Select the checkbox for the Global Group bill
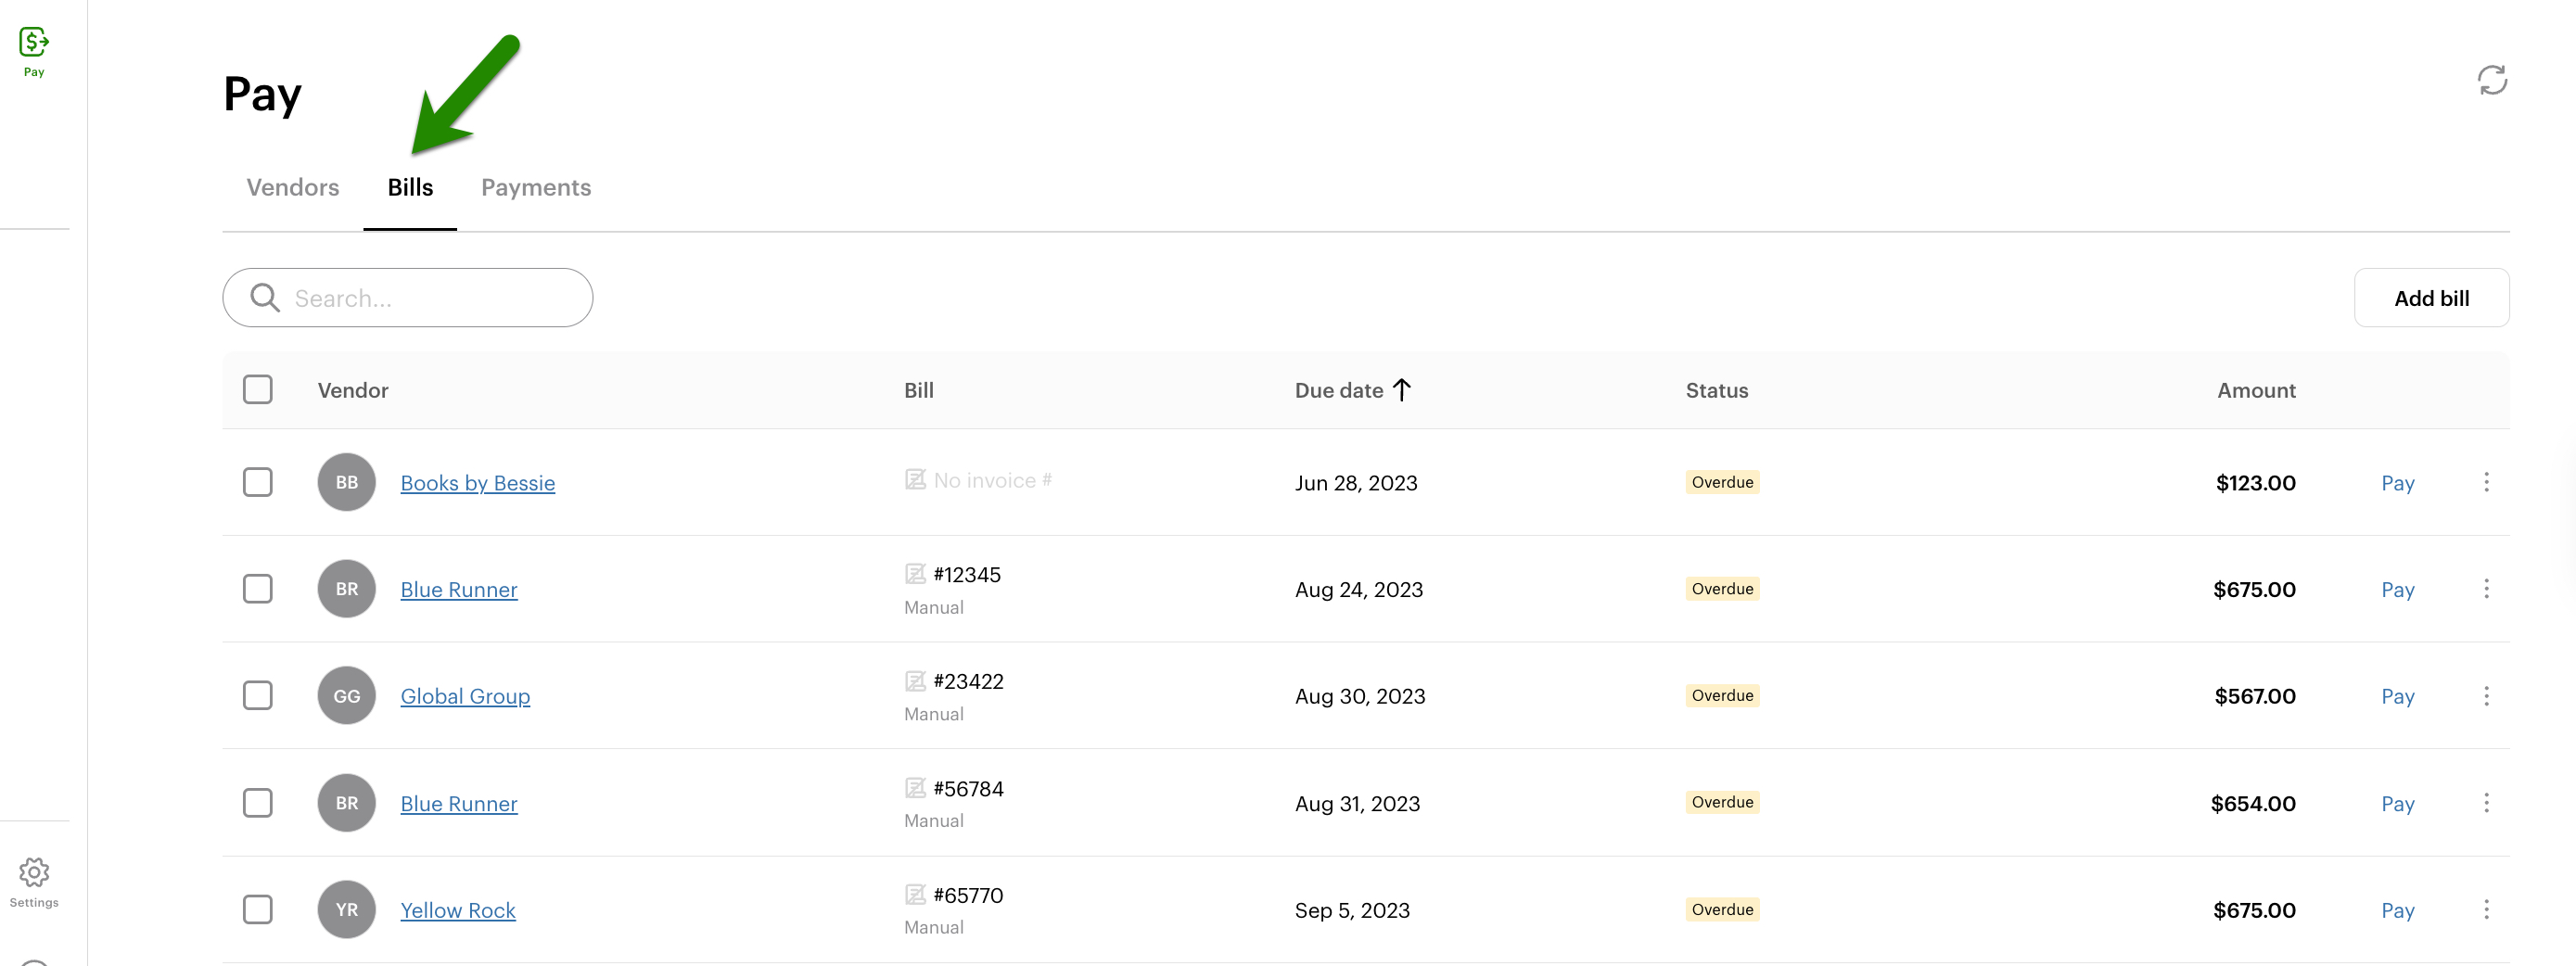 (258, 696)
